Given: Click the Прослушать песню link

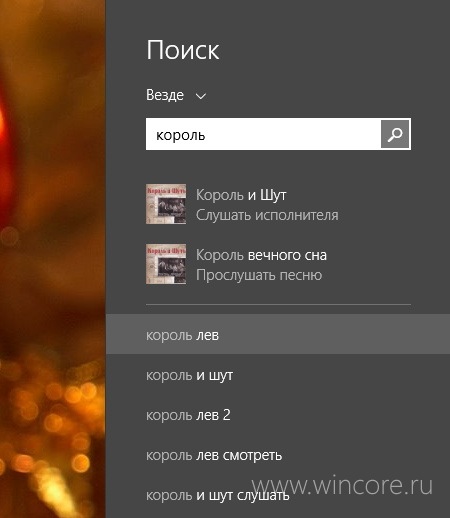Looking at the screenshot, I should pyautogui.click(x=259, y=275).
